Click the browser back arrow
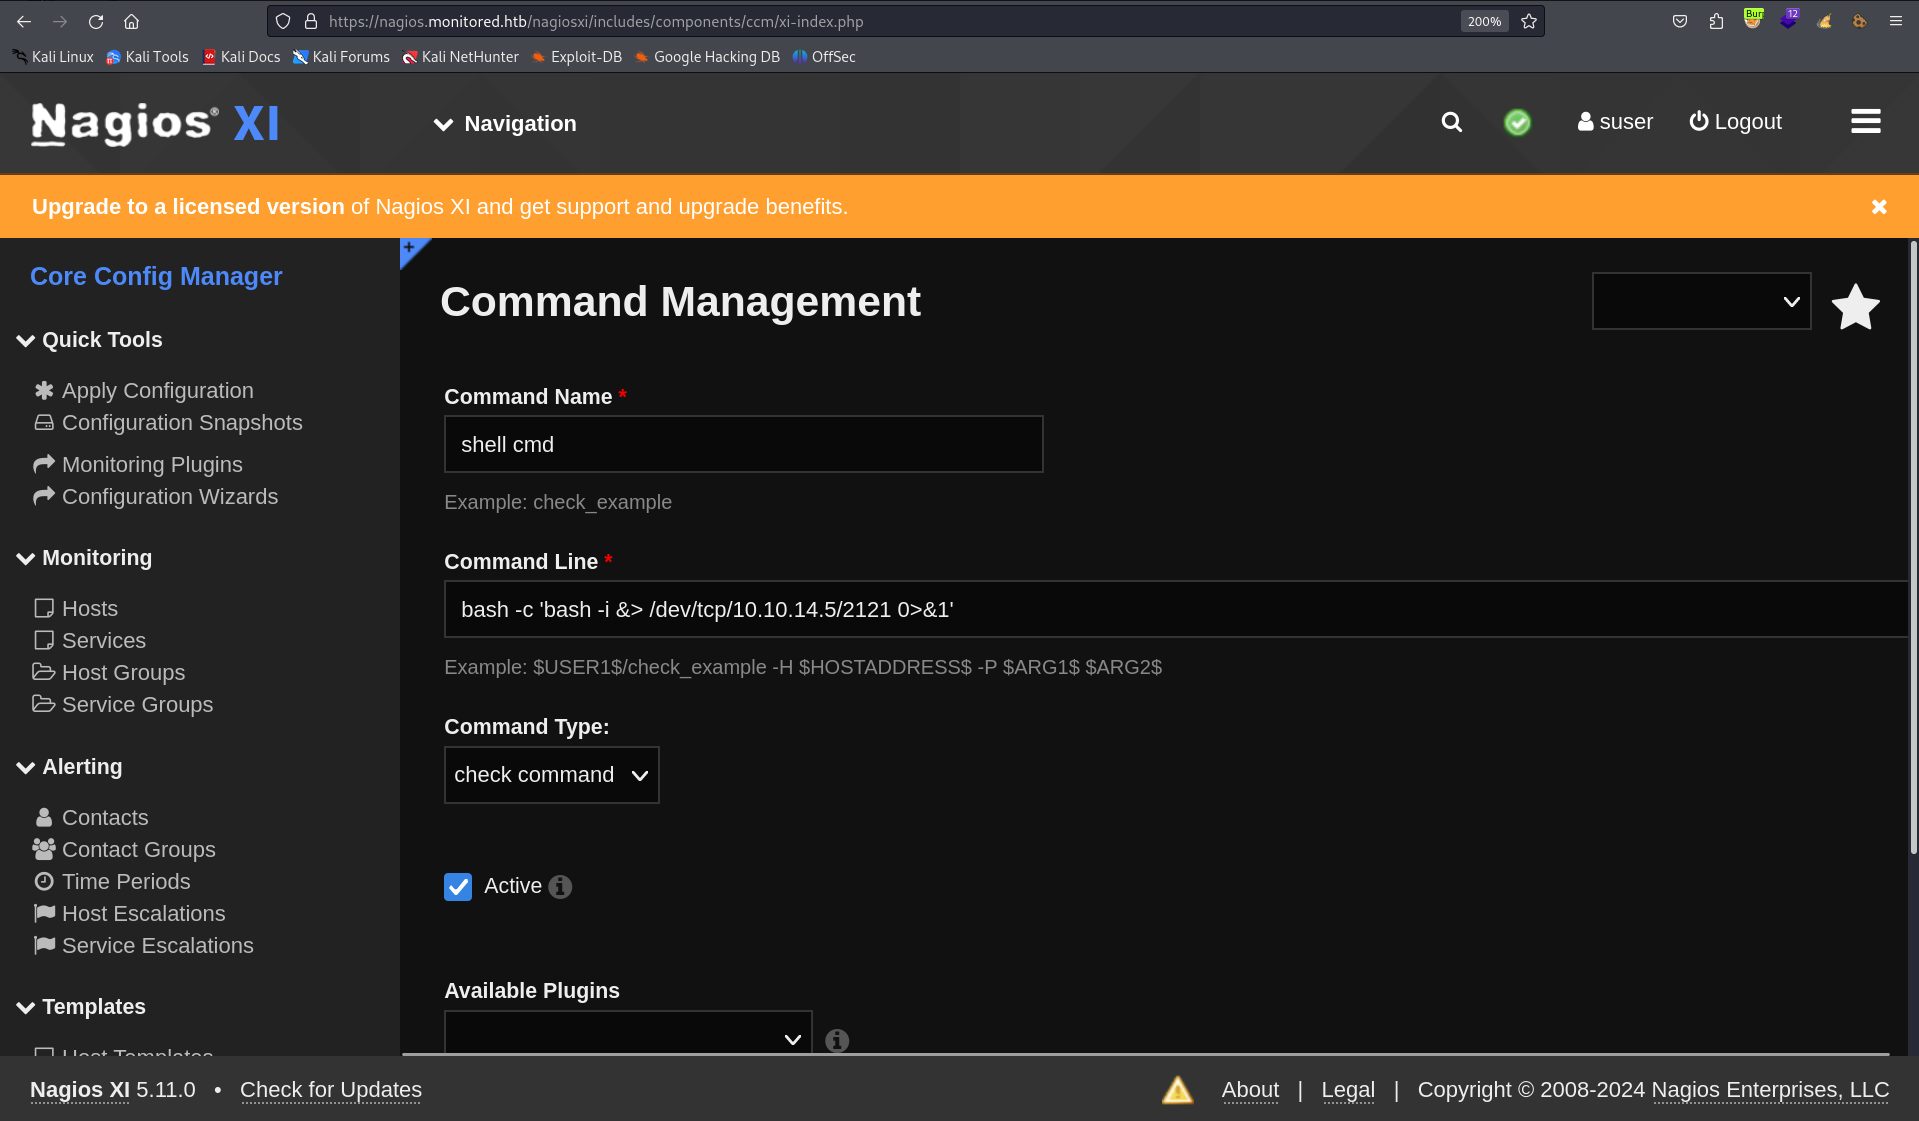 [24, 21]
